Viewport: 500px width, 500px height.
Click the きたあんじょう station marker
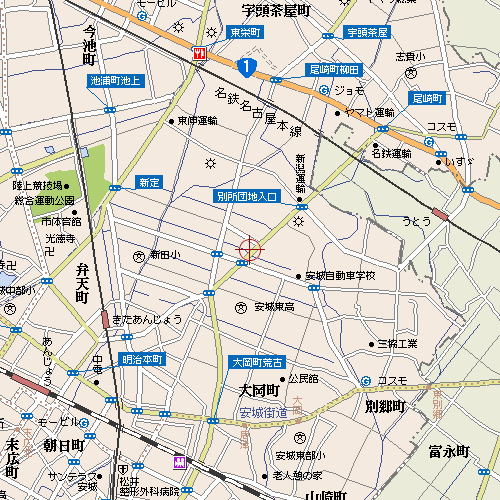coord(105,319)
